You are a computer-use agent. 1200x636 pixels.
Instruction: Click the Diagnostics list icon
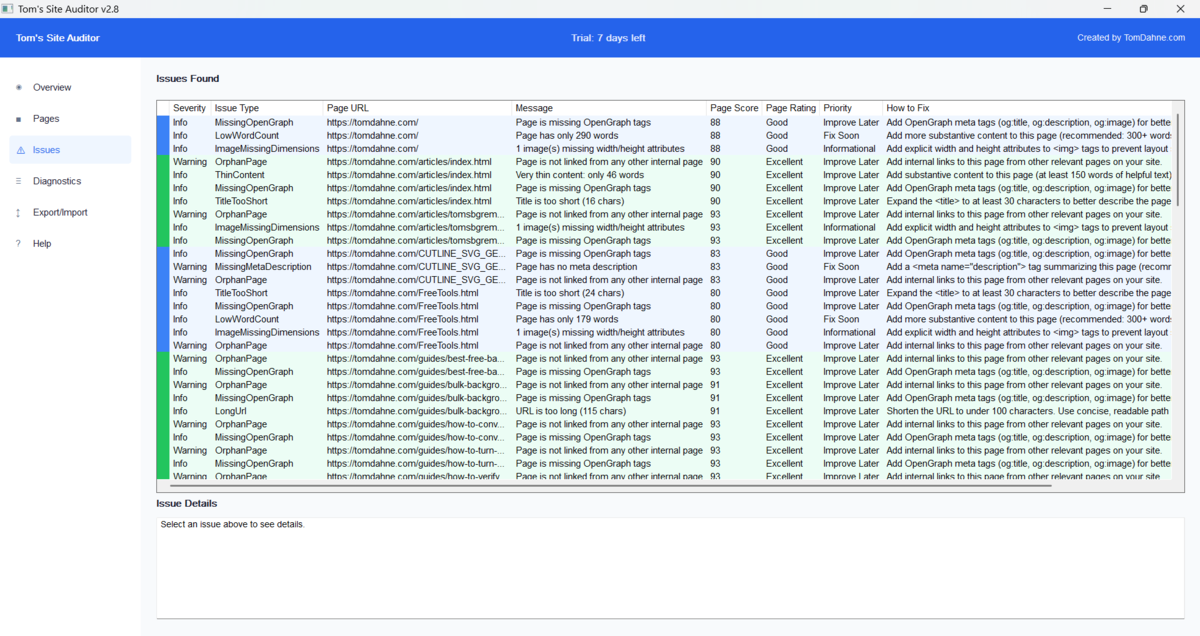[x=17, y=181]
